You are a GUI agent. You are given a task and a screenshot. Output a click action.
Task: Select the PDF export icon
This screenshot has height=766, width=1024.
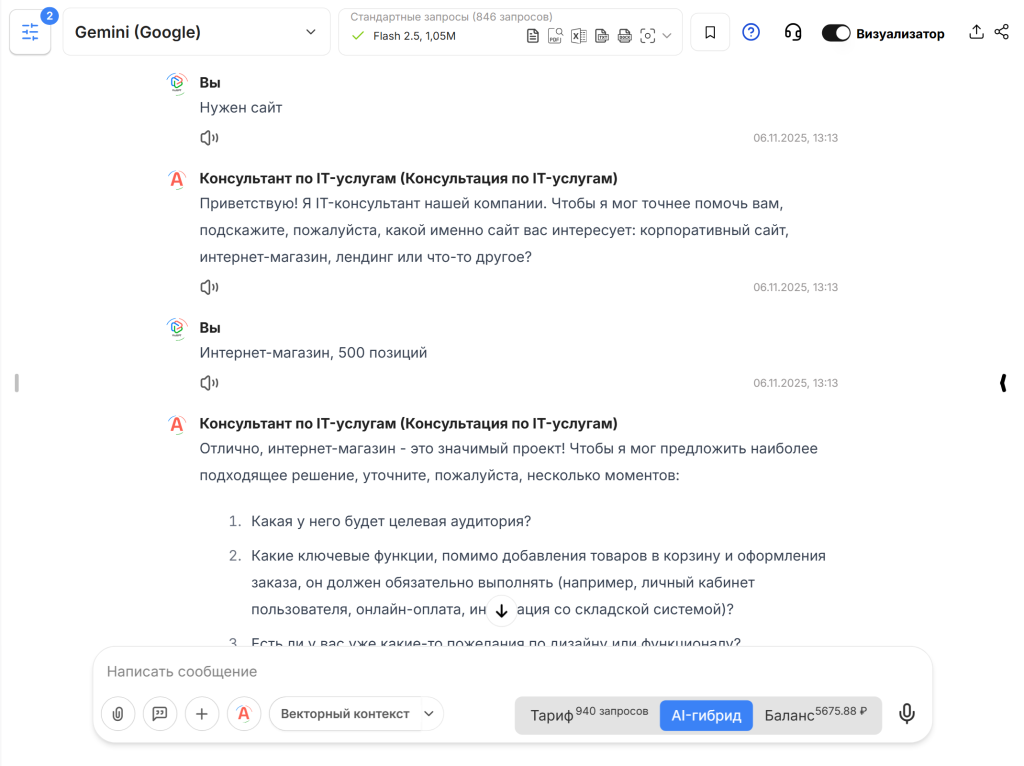tap(555, 35)
